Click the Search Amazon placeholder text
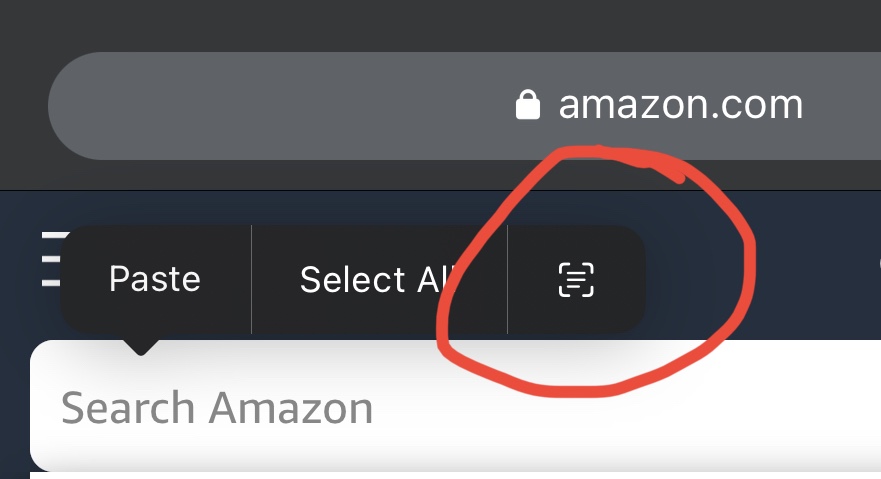This screenshot has width=881, height=479. pos(217,408)
